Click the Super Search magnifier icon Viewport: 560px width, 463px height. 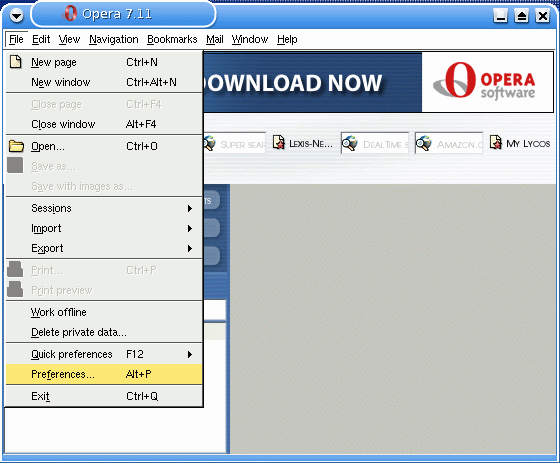209,143
